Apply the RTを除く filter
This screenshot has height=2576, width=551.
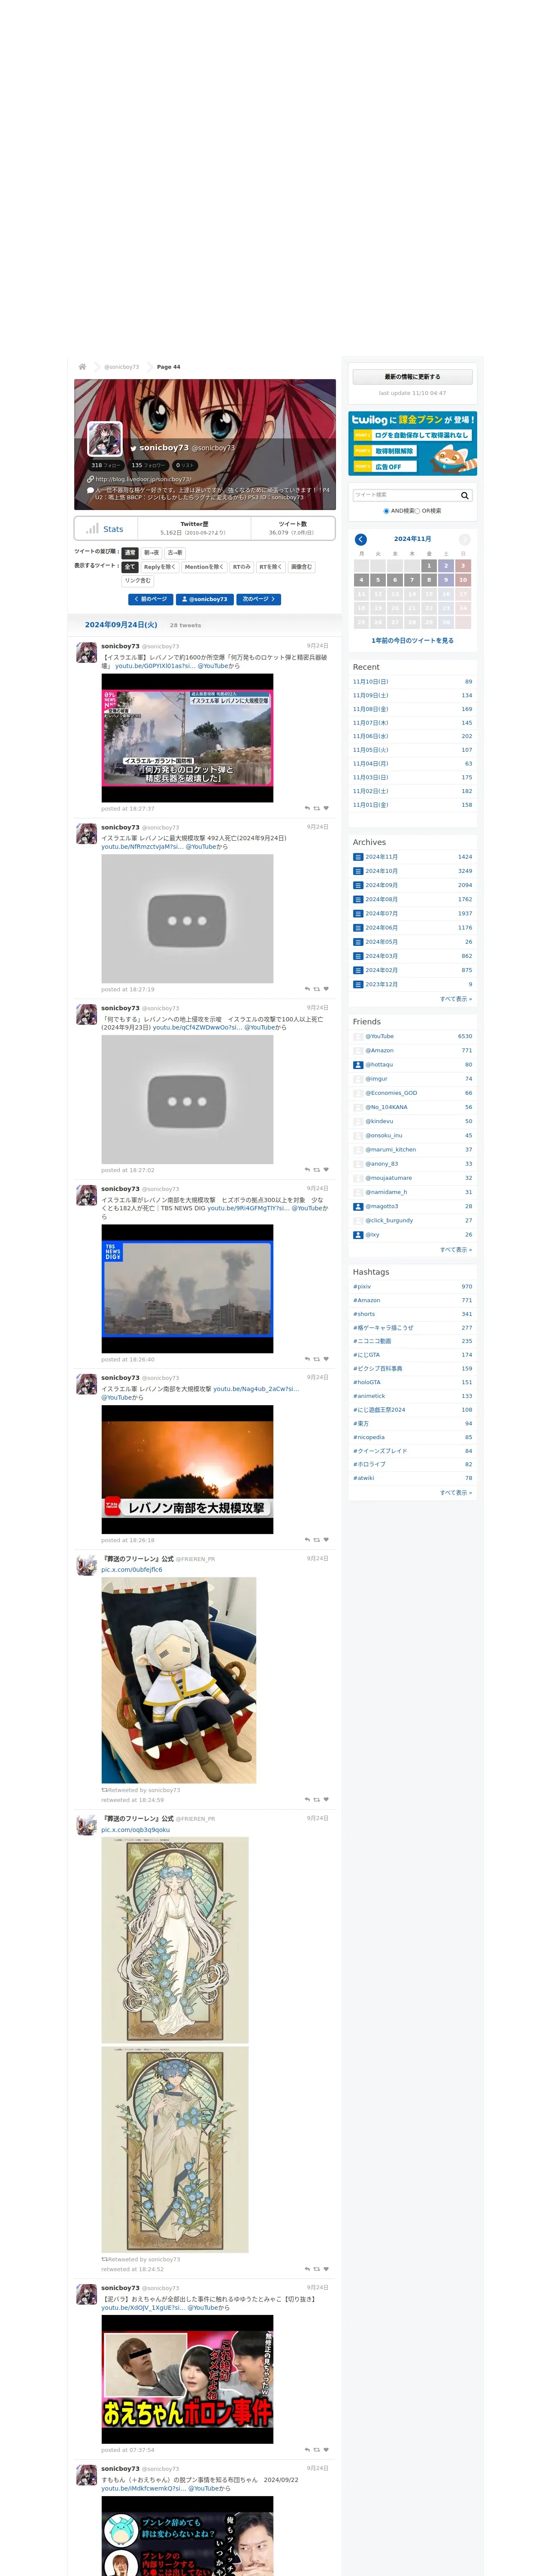271,567
